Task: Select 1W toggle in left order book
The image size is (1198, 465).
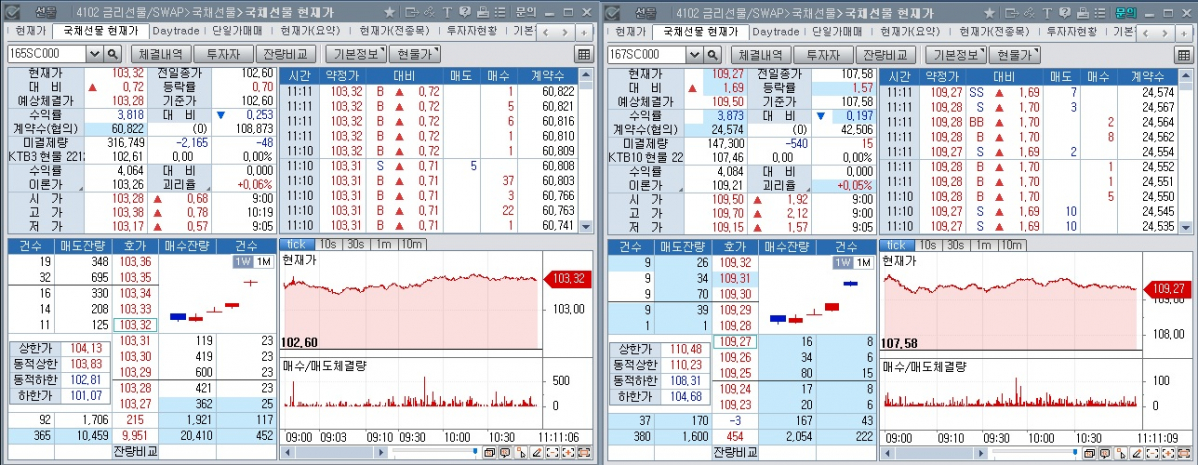Action: [x=243, y=261]
